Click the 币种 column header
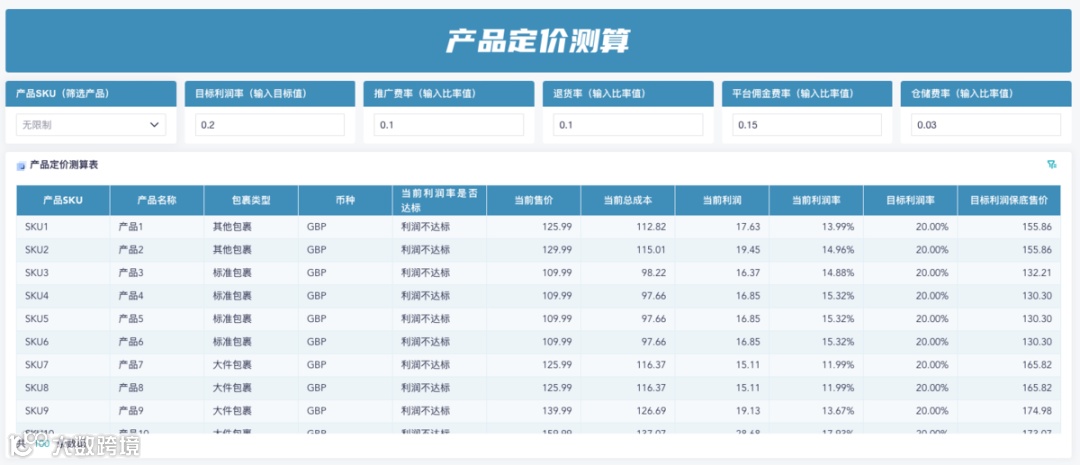Image resolution: width=1080 pixels, height=465 pixels. (x=346, y=200)
